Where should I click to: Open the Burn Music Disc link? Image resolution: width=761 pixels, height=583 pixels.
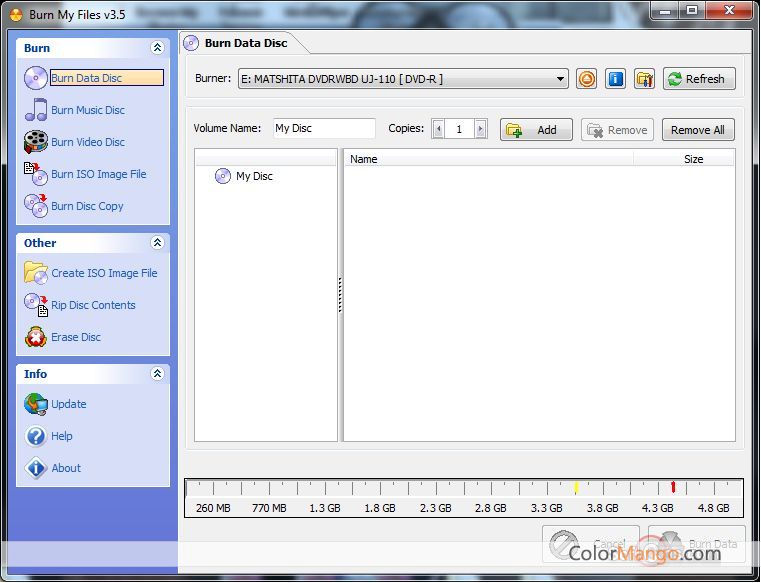coord(88,110)
